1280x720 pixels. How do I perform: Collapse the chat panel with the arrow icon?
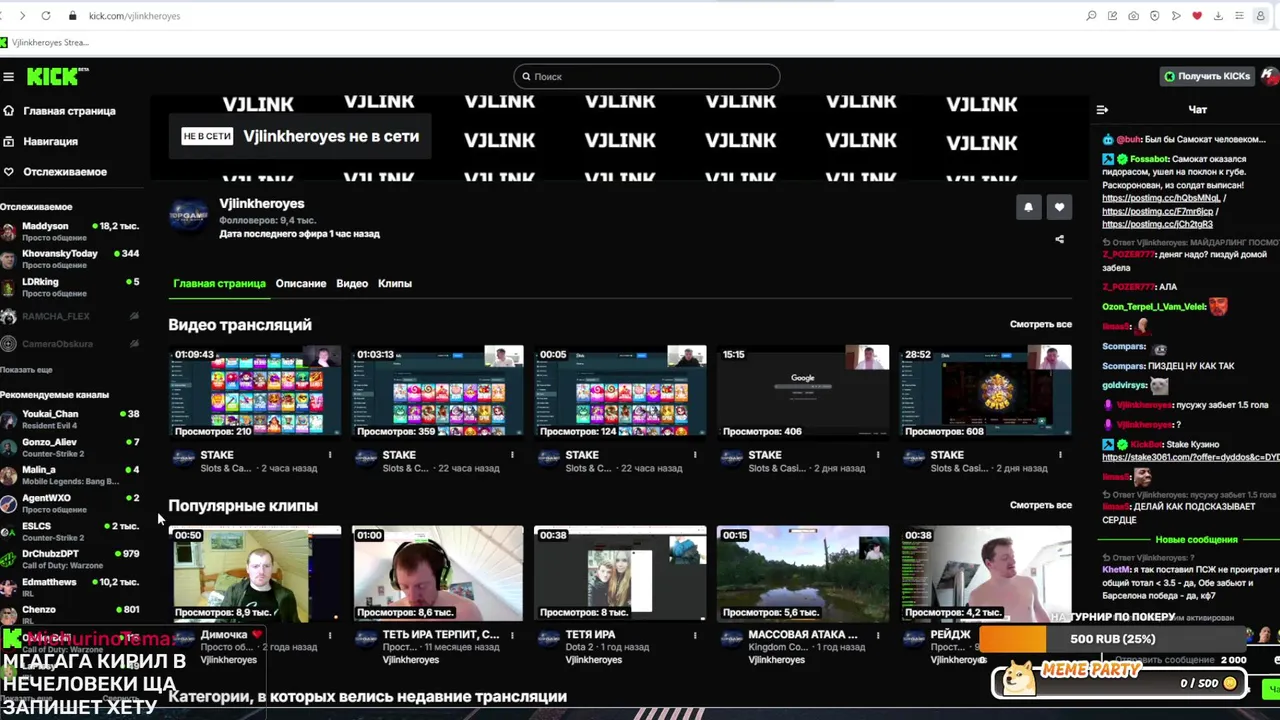[1102, 110]
